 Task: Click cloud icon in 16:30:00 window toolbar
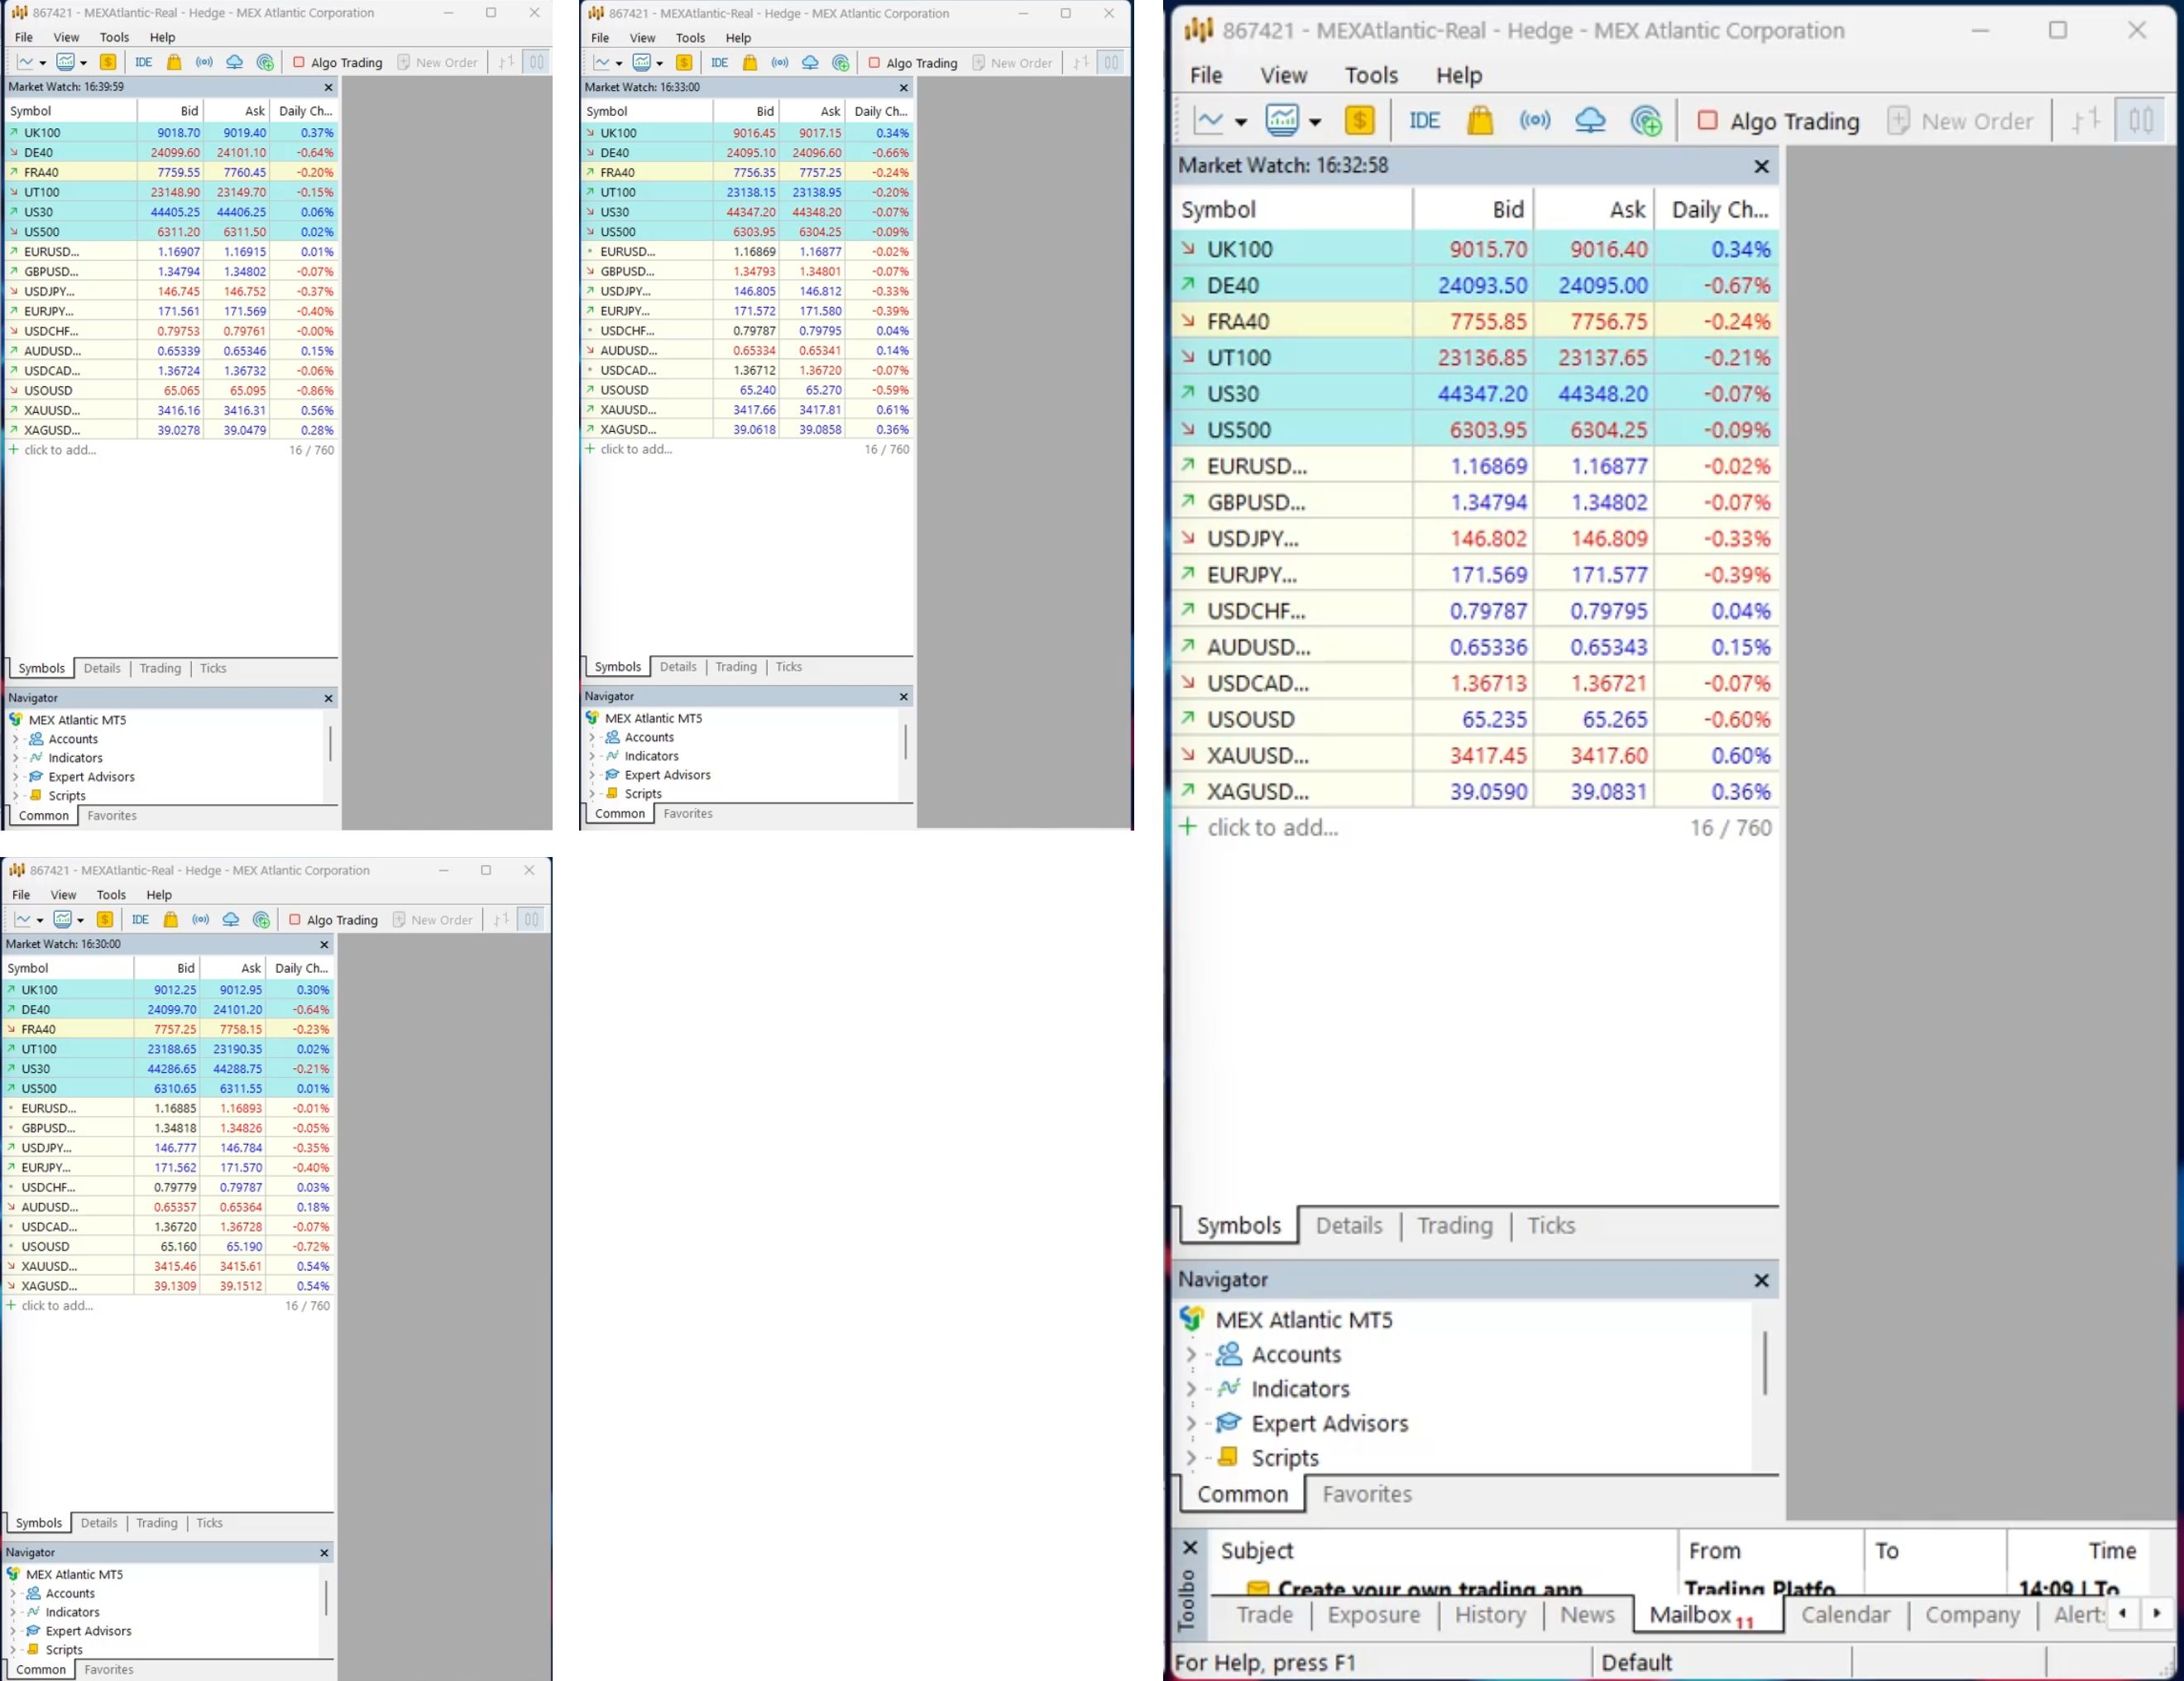[231, 919]
